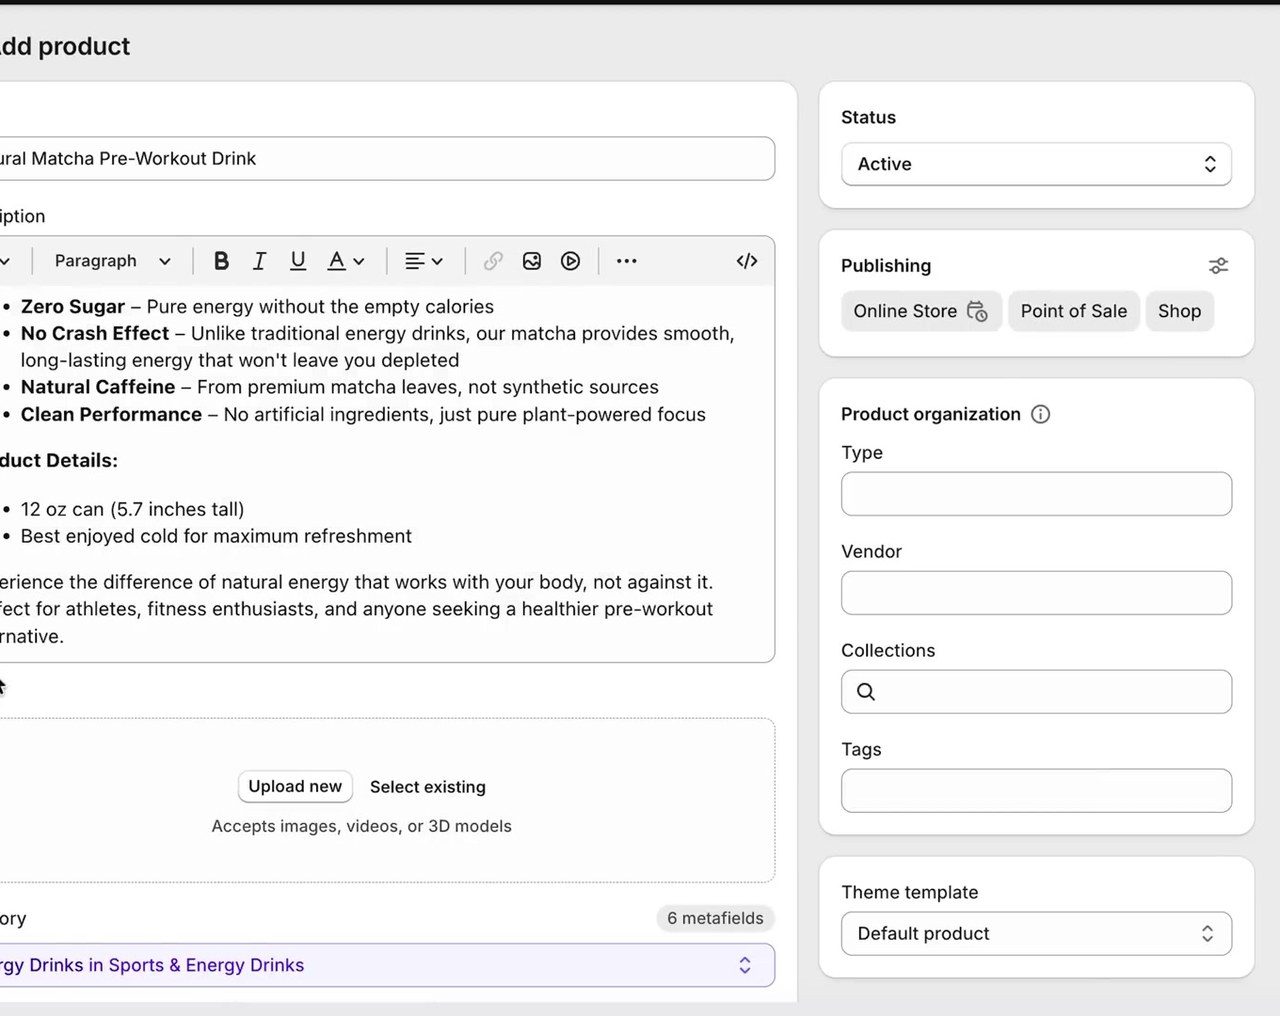Click the search icon in Collections
This screenshot has height=1016, width=1280.
tap(866, 692)
